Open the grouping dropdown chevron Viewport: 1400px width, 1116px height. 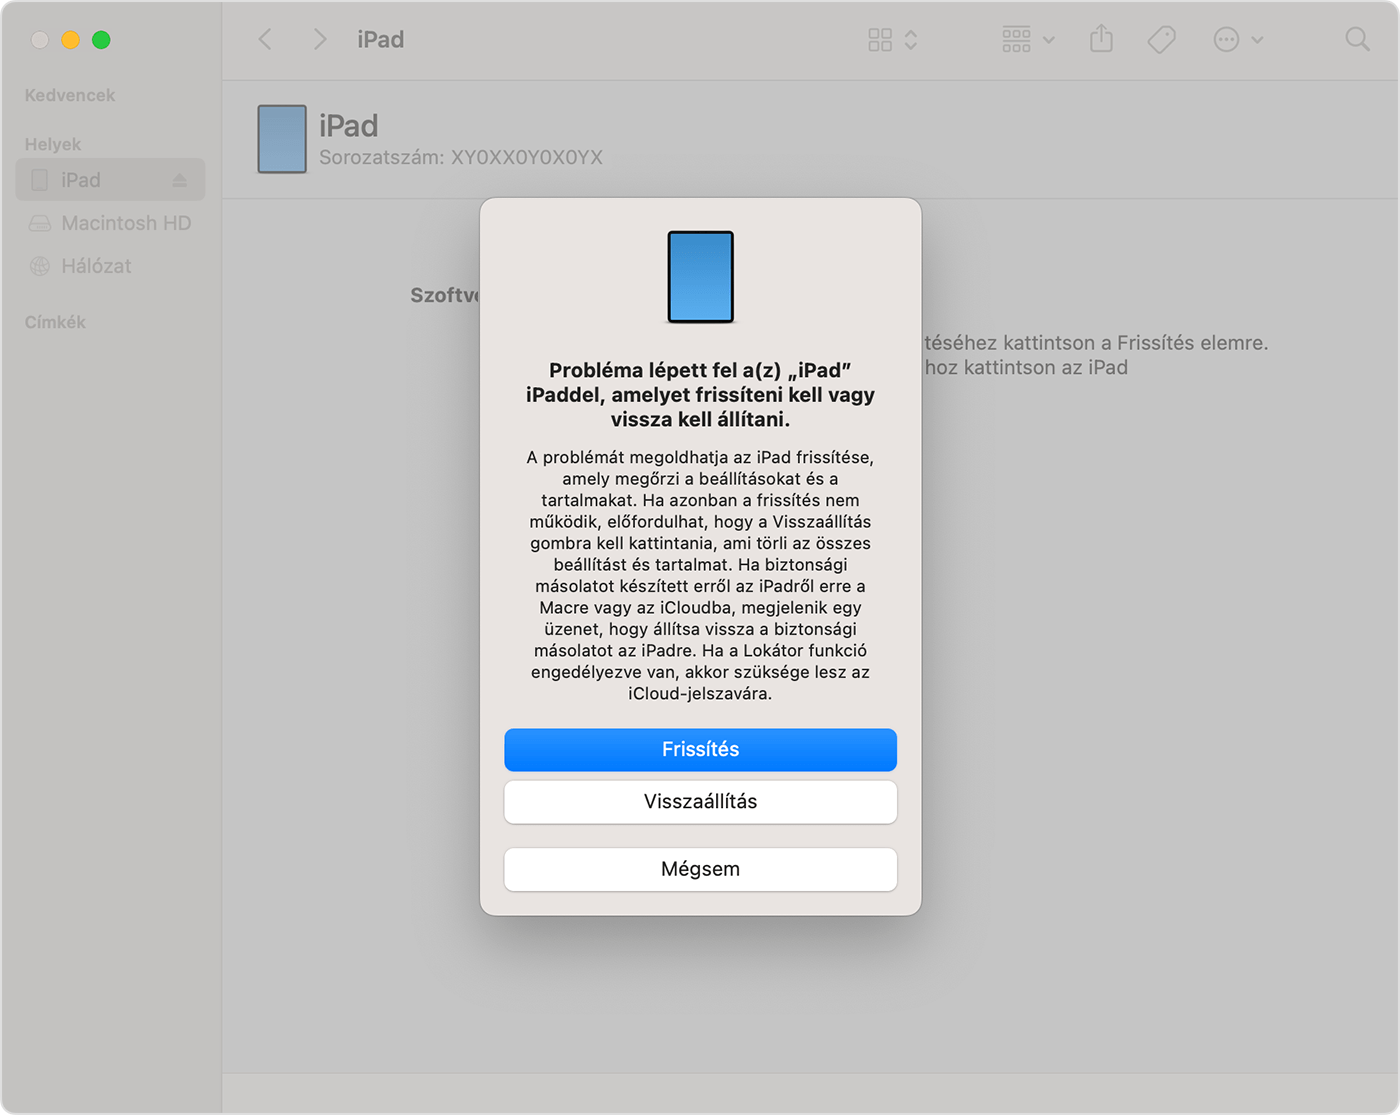(1048, 39)
